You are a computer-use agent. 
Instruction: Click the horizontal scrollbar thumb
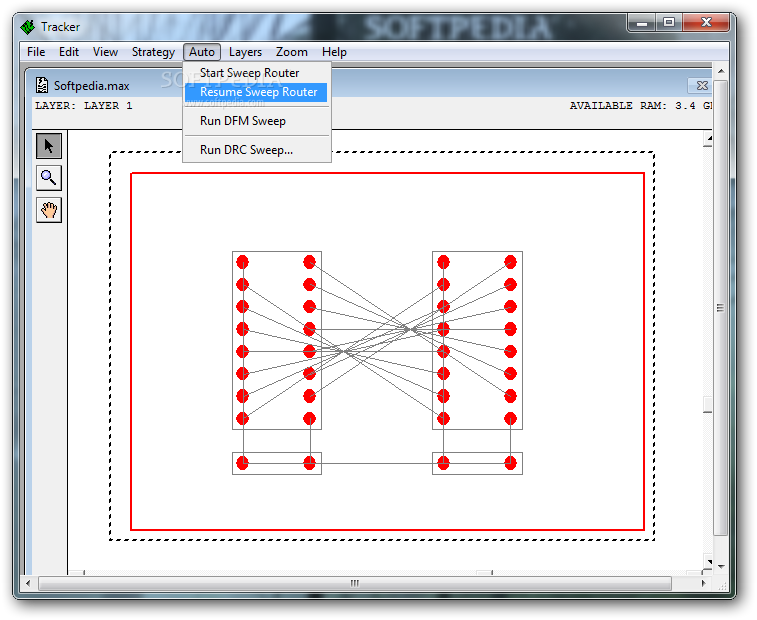355,583
